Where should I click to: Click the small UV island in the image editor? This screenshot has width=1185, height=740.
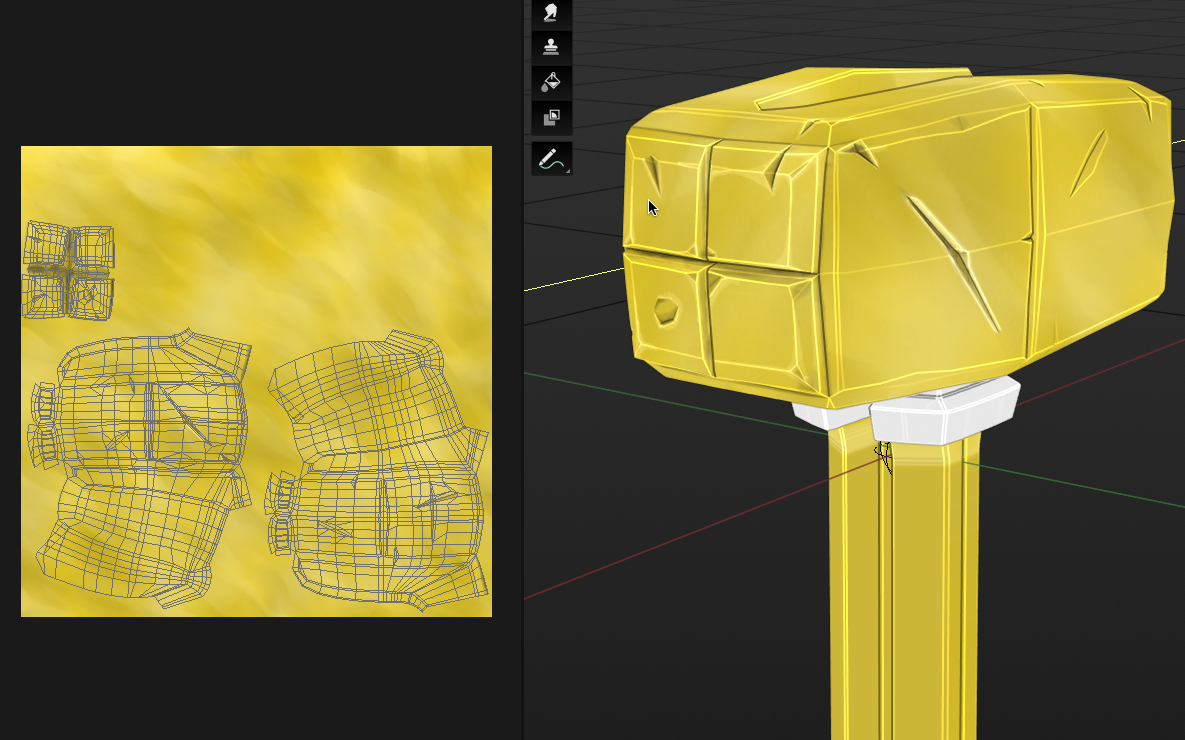coord(69,269)
